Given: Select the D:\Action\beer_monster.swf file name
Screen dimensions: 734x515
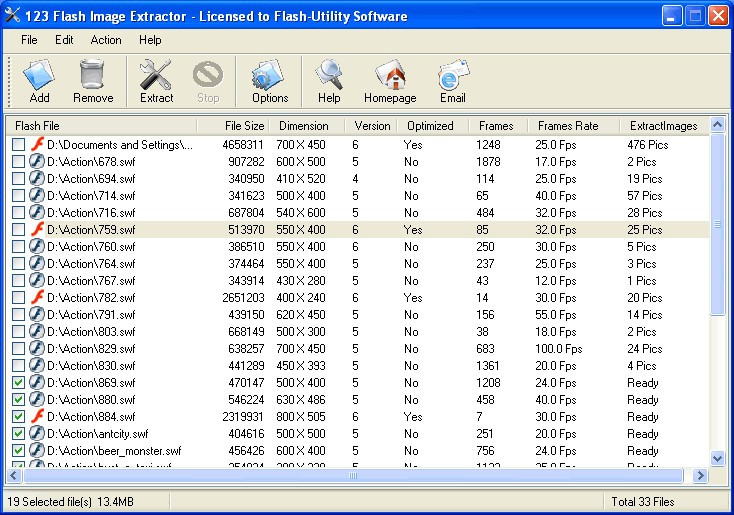Looking at the screenshot, I should 114,451.
